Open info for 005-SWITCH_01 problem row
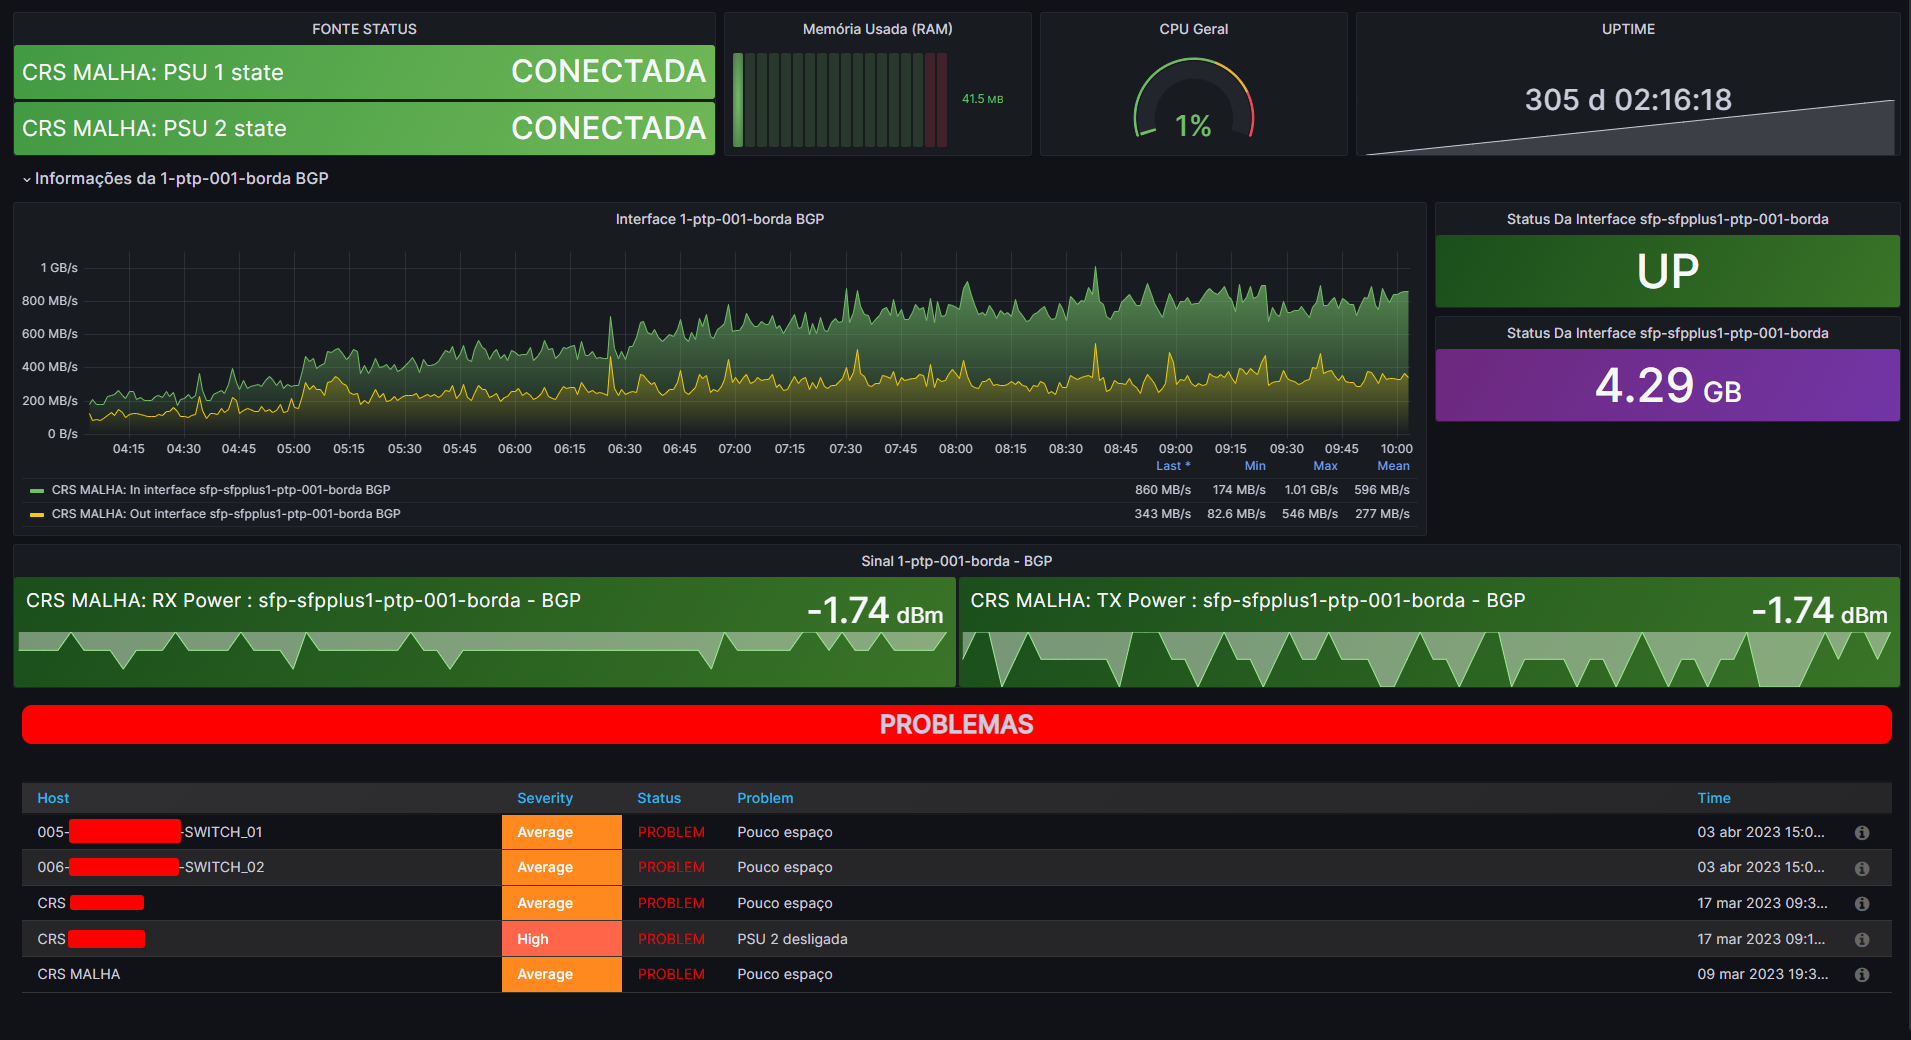The width and height of the screenshot is (1911, 1040). [x=1861, y=832]
